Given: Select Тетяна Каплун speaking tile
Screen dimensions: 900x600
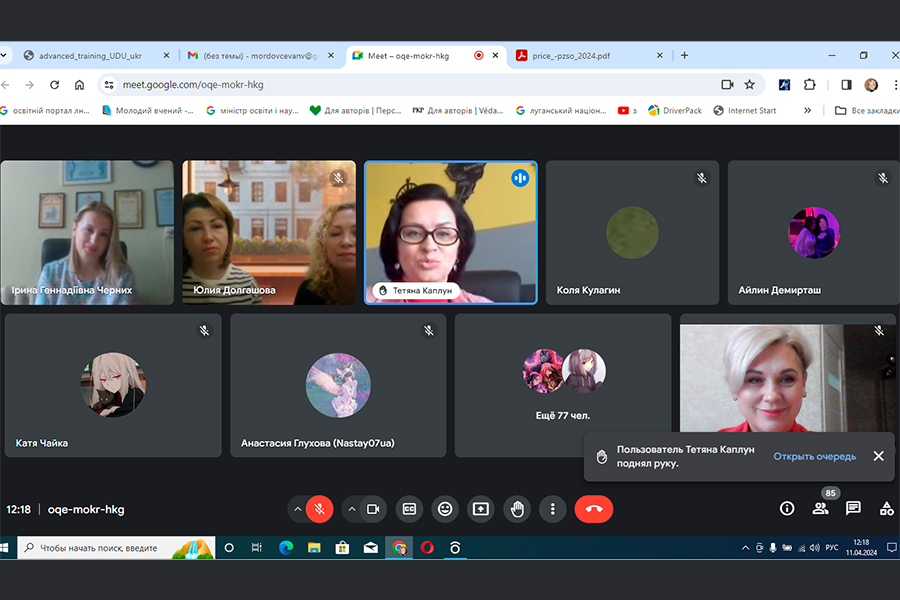Looking at the screenshot, I should (x=451, y=233).
